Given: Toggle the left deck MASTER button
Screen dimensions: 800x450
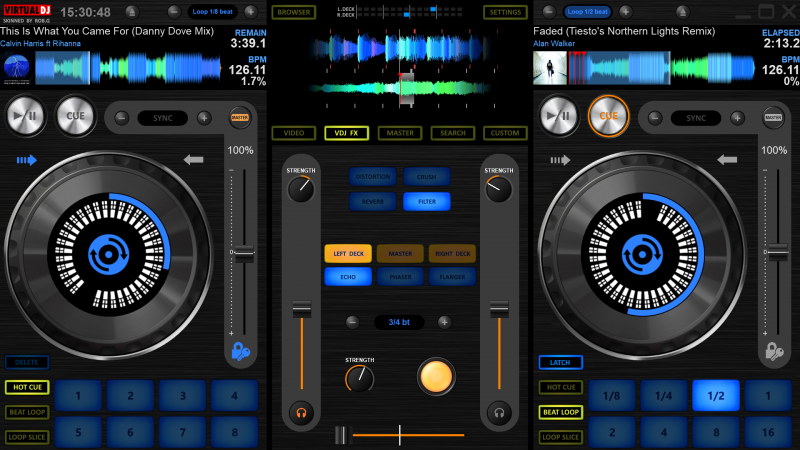Looking at the screenshot, I should (239, 118).
